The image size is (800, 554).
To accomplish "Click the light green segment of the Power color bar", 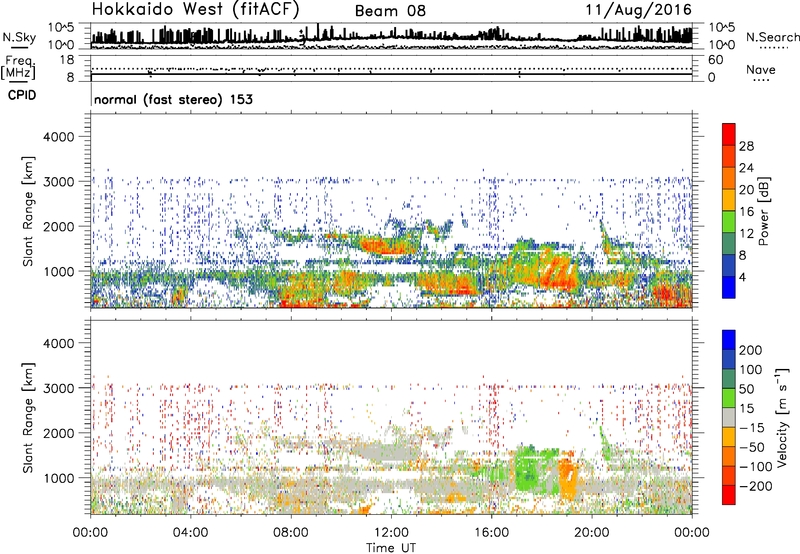I will click(x=729, y=222).
